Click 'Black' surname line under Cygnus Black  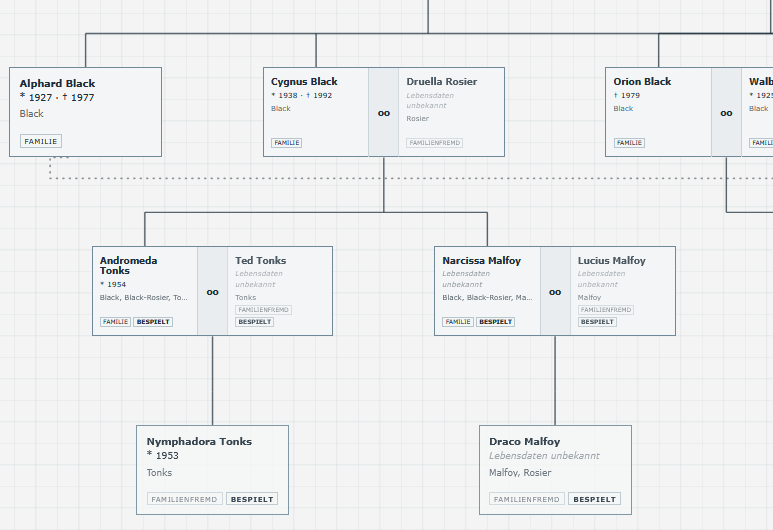(x=281, y=108)
